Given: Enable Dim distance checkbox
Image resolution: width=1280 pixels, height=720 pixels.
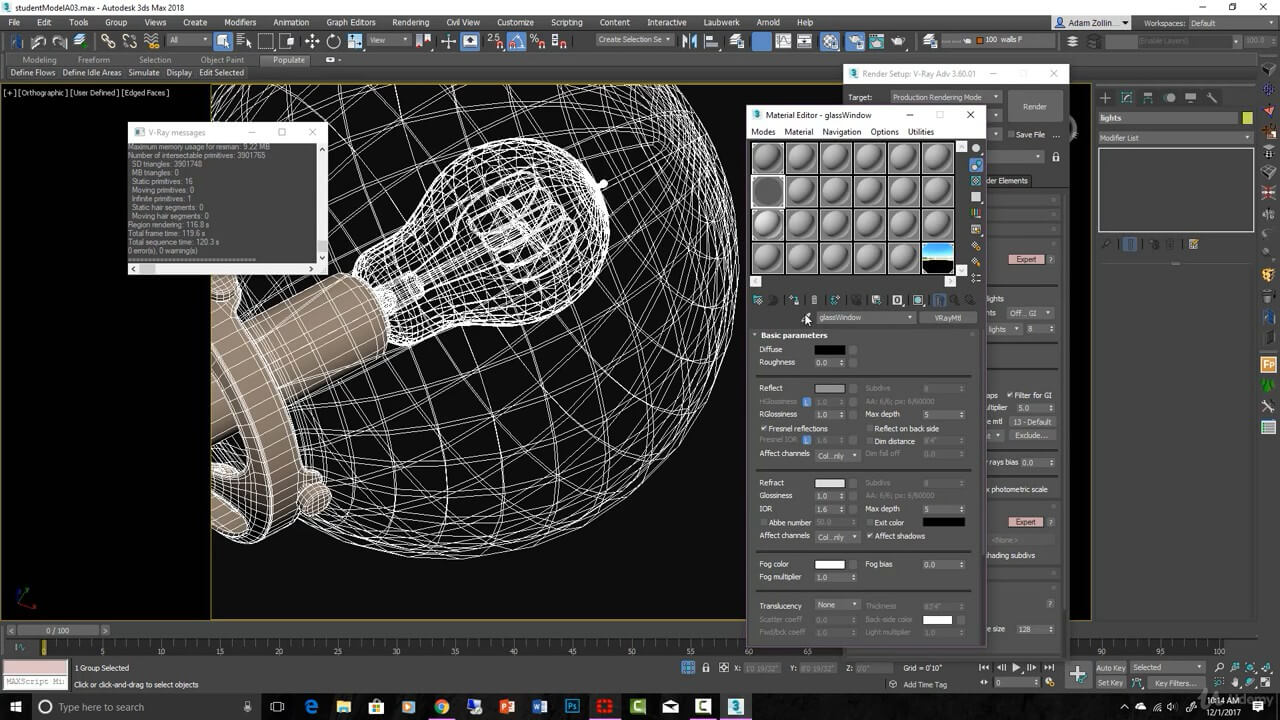Looking at the screenshot, I should [869, 441].
